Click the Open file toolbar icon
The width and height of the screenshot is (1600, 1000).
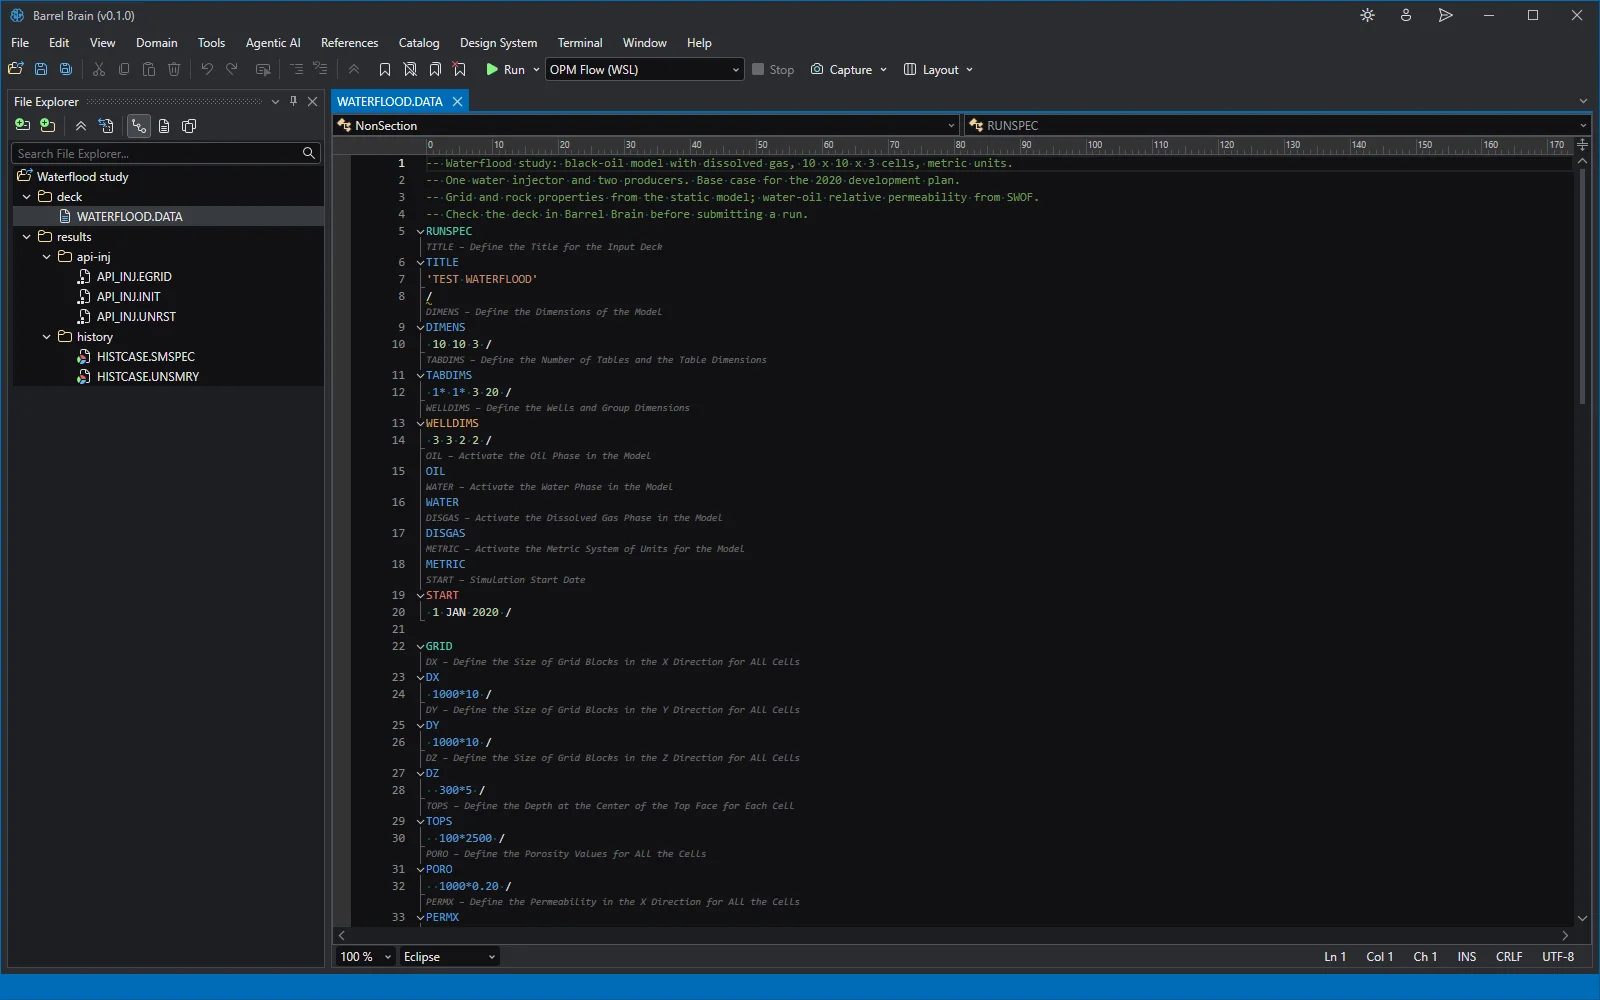(x=15, y=69)
